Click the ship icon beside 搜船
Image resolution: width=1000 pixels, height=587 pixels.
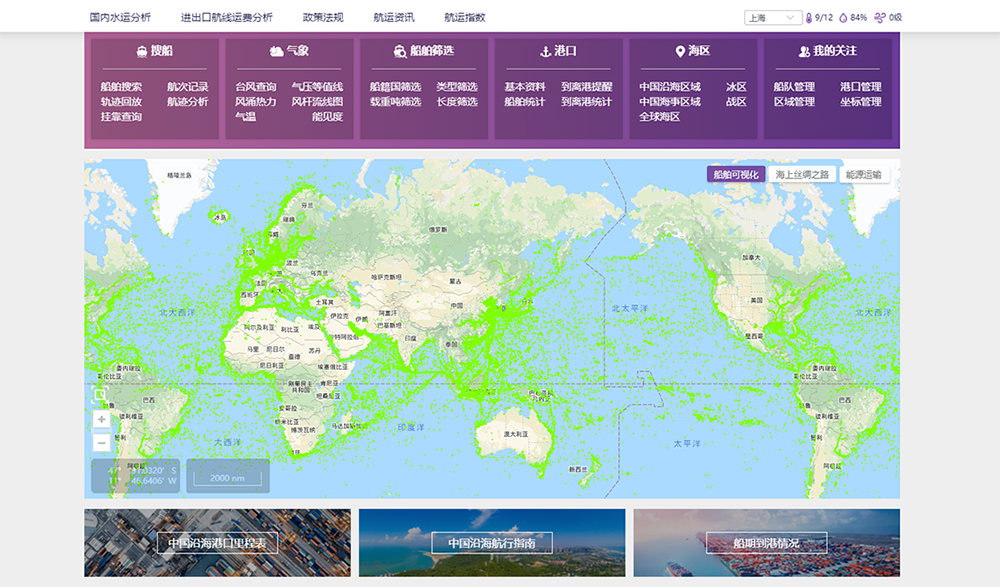141,51
